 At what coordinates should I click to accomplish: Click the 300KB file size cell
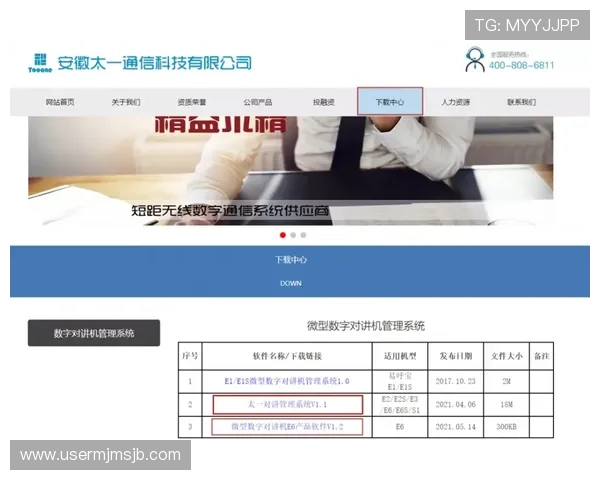coord(506,426)
